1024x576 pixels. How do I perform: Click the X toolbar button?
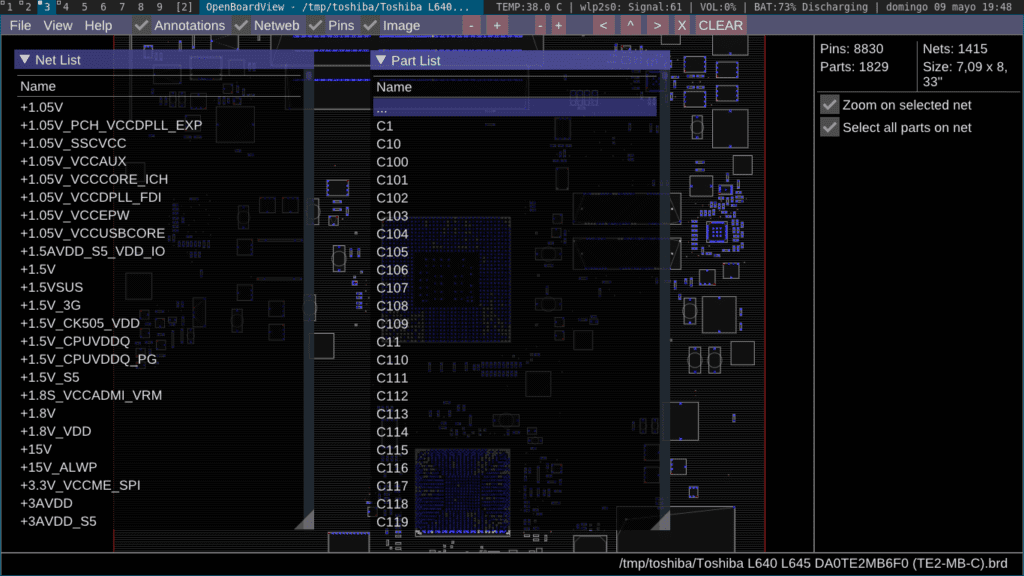(x=681, y=25)
